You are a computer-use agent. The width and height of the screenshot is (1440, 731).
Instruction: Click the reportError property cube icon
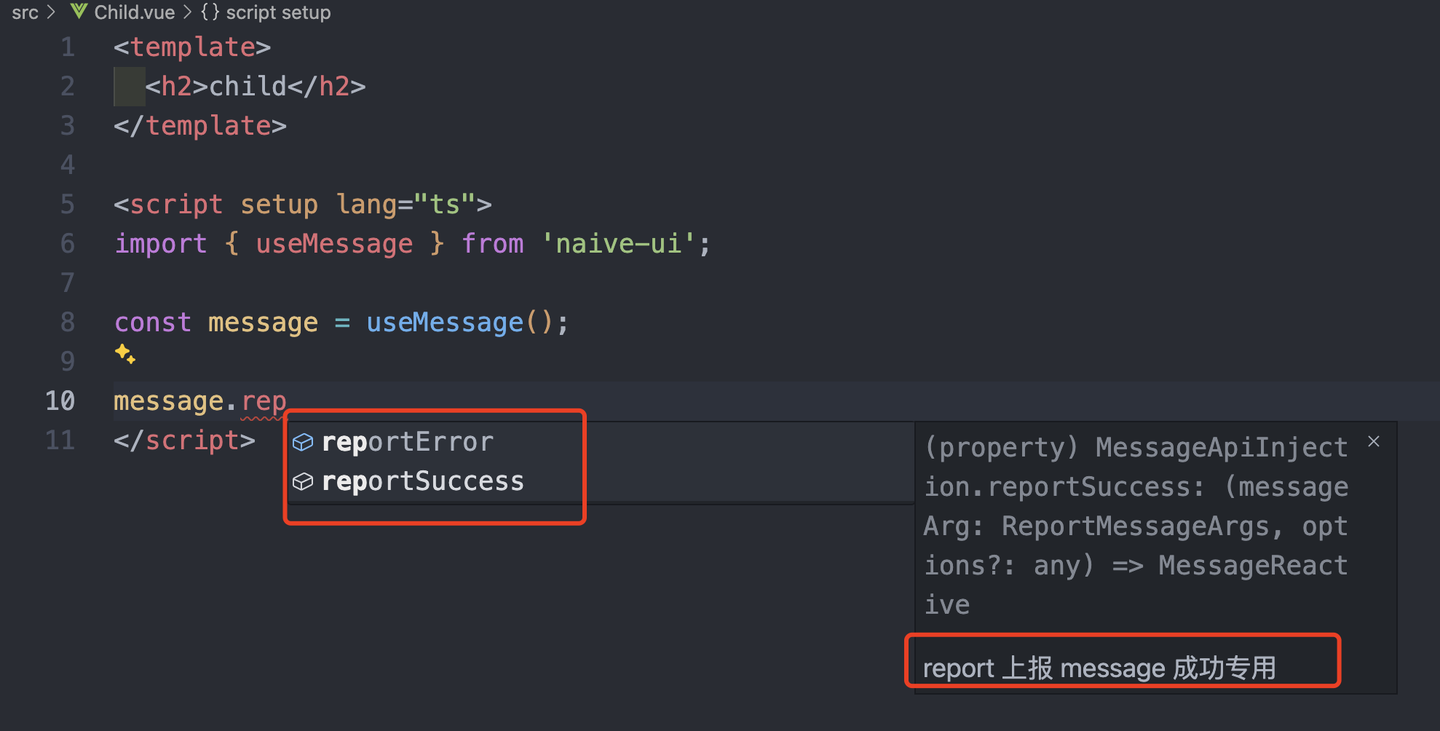coord(303,442)
